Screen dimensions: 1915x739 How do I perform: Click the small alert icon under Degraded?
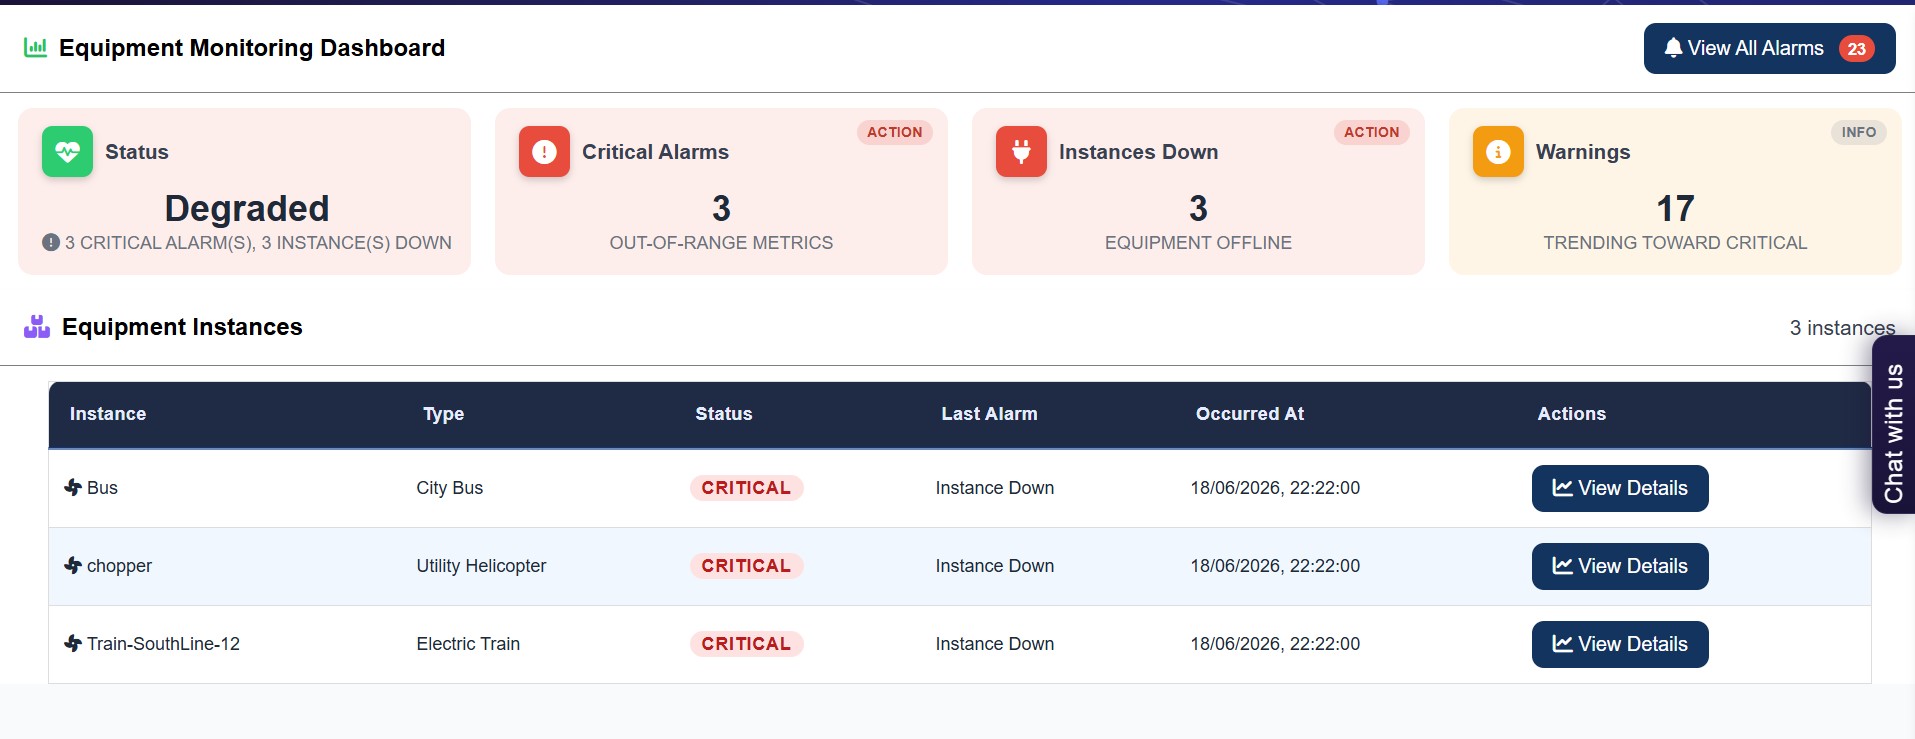(x=51, y=242)
